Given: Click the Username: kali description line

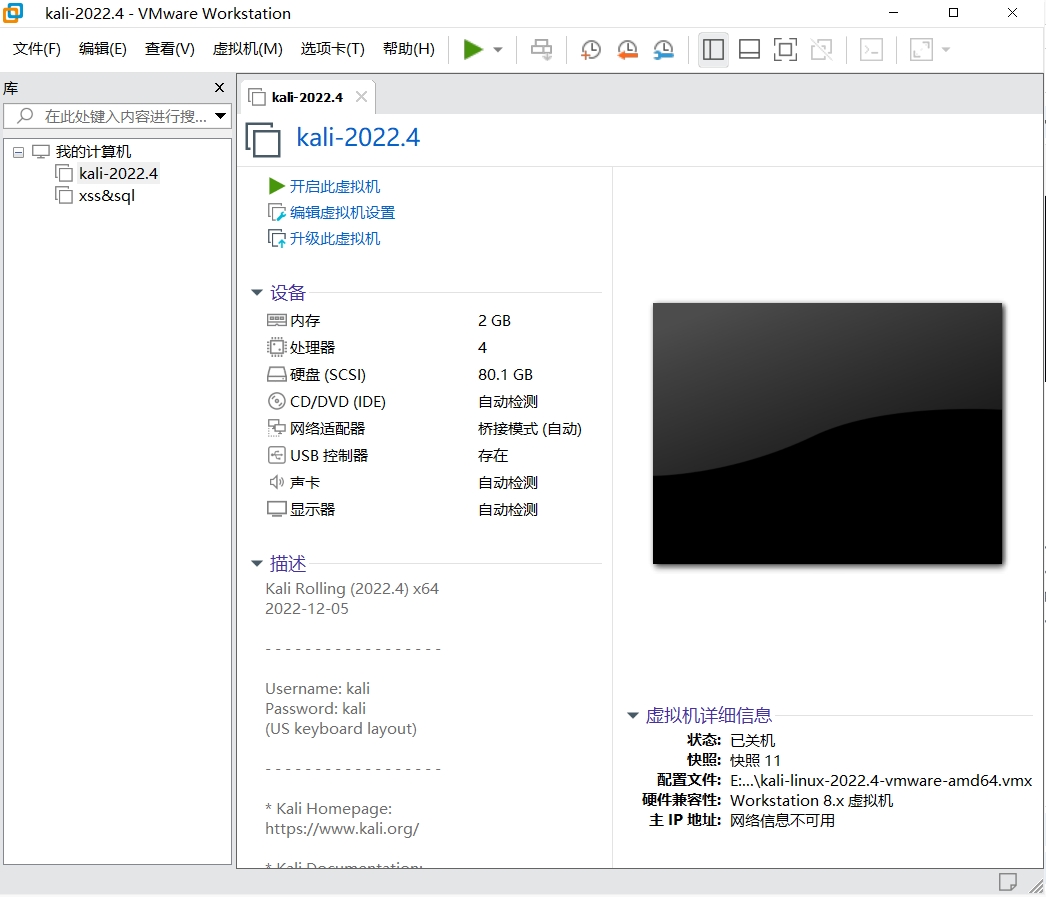Looking at the screenshot, I should click(318, 688).
